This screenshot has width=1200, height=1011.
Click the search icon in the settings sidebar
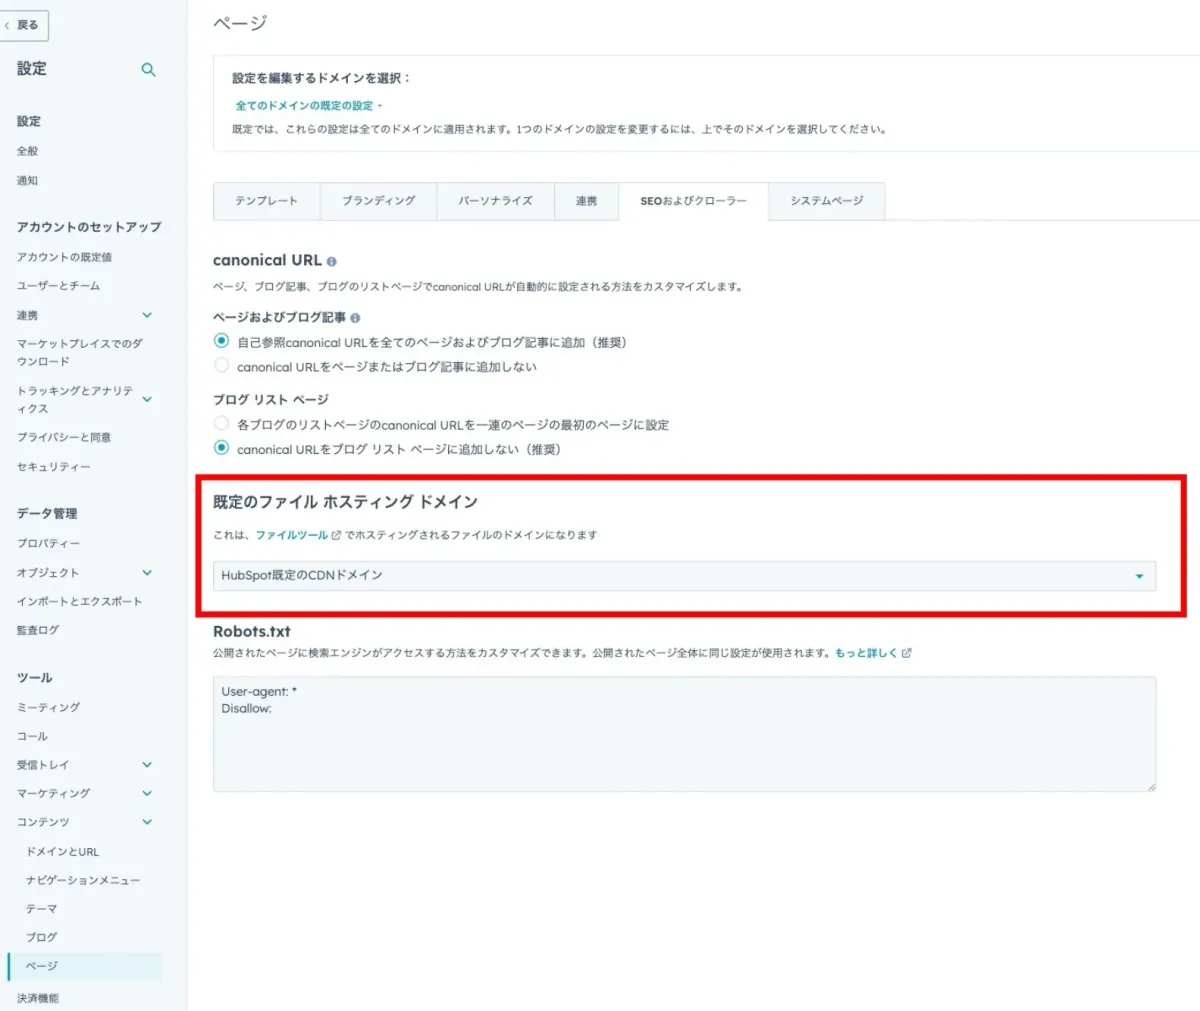coord(148,70)
